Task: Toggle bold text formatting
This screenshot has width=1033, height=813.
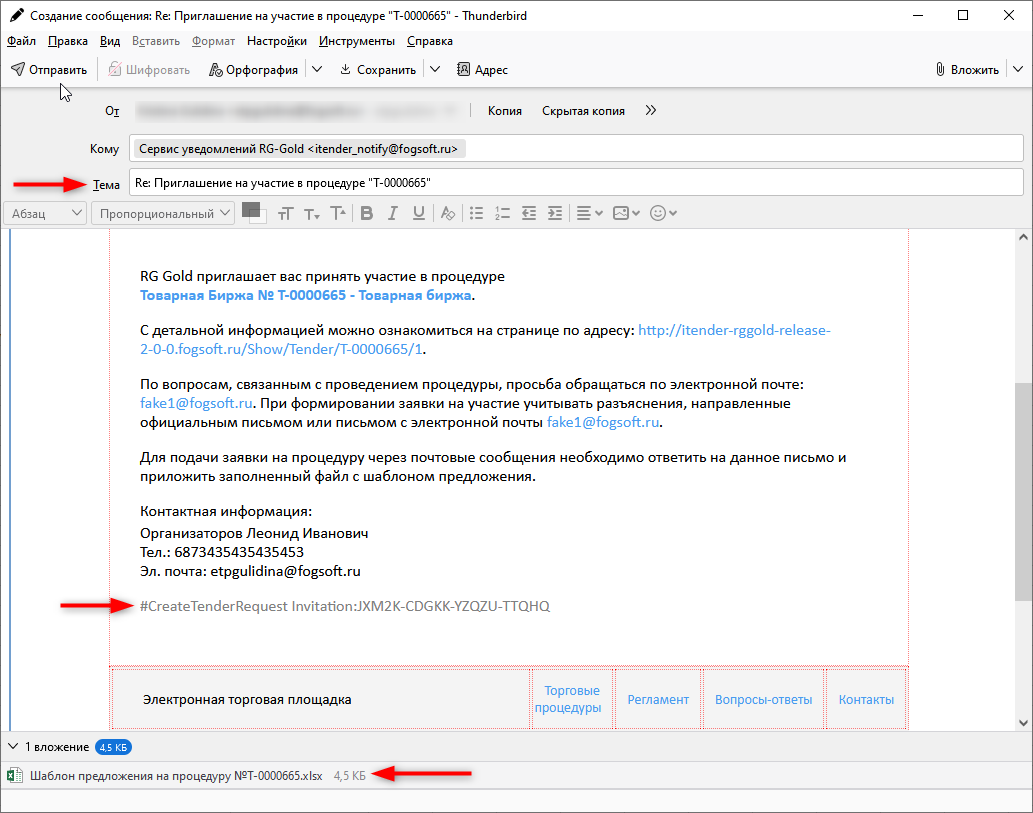Action: click(366, 213)
